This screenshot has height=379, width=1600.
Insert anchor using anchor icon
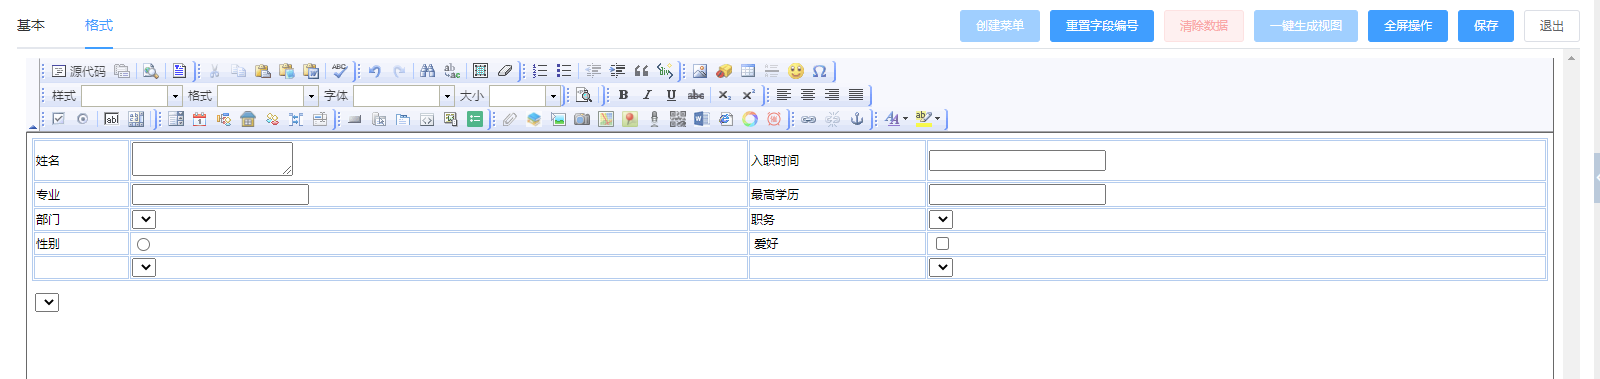coord(857,119)
